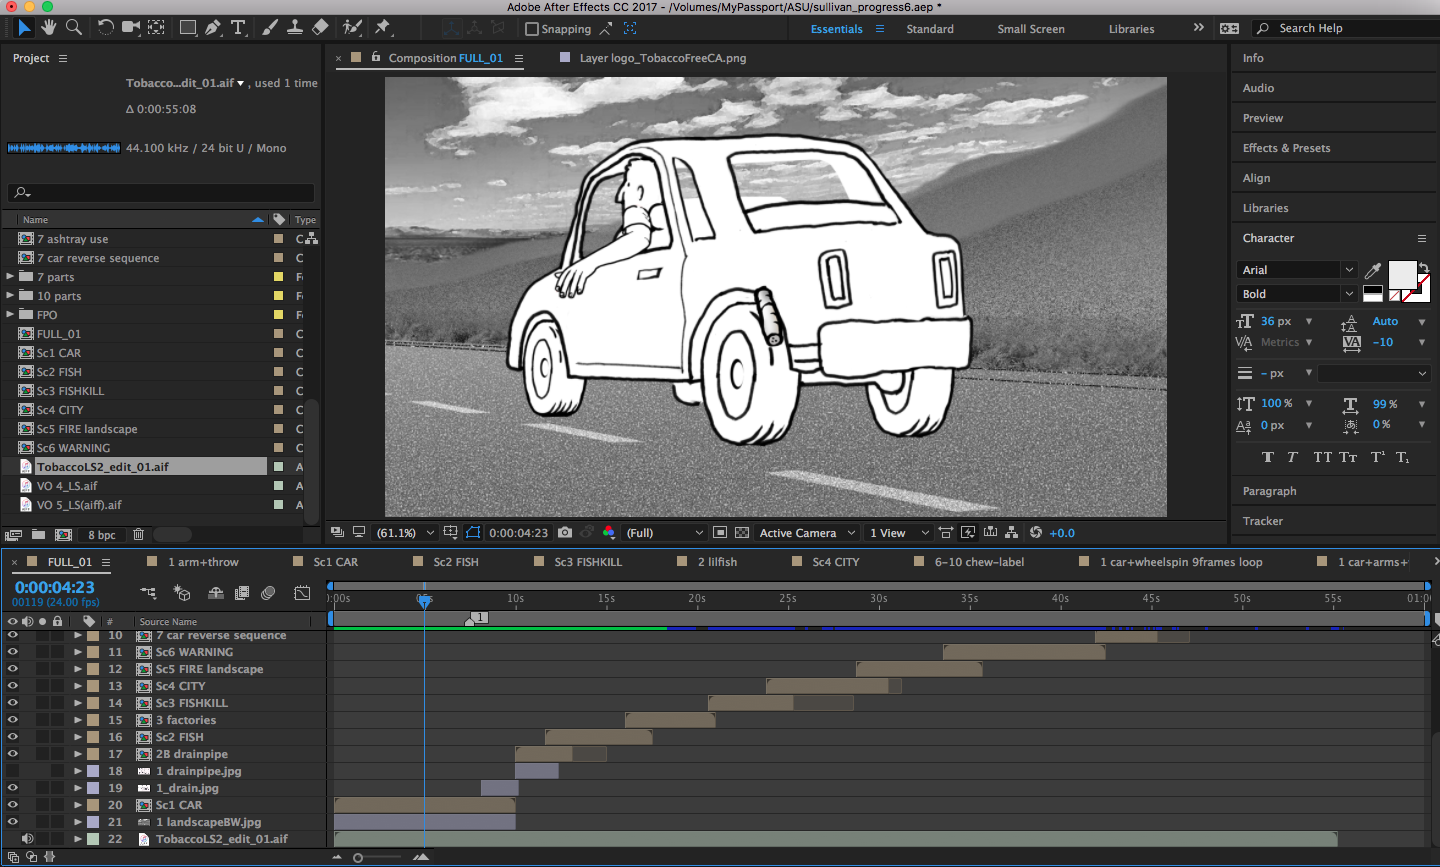Select the Hand tool in toolbar
Image resolution: width=1440 pixels, height=867 pixels.
click(x=48, y=28)
